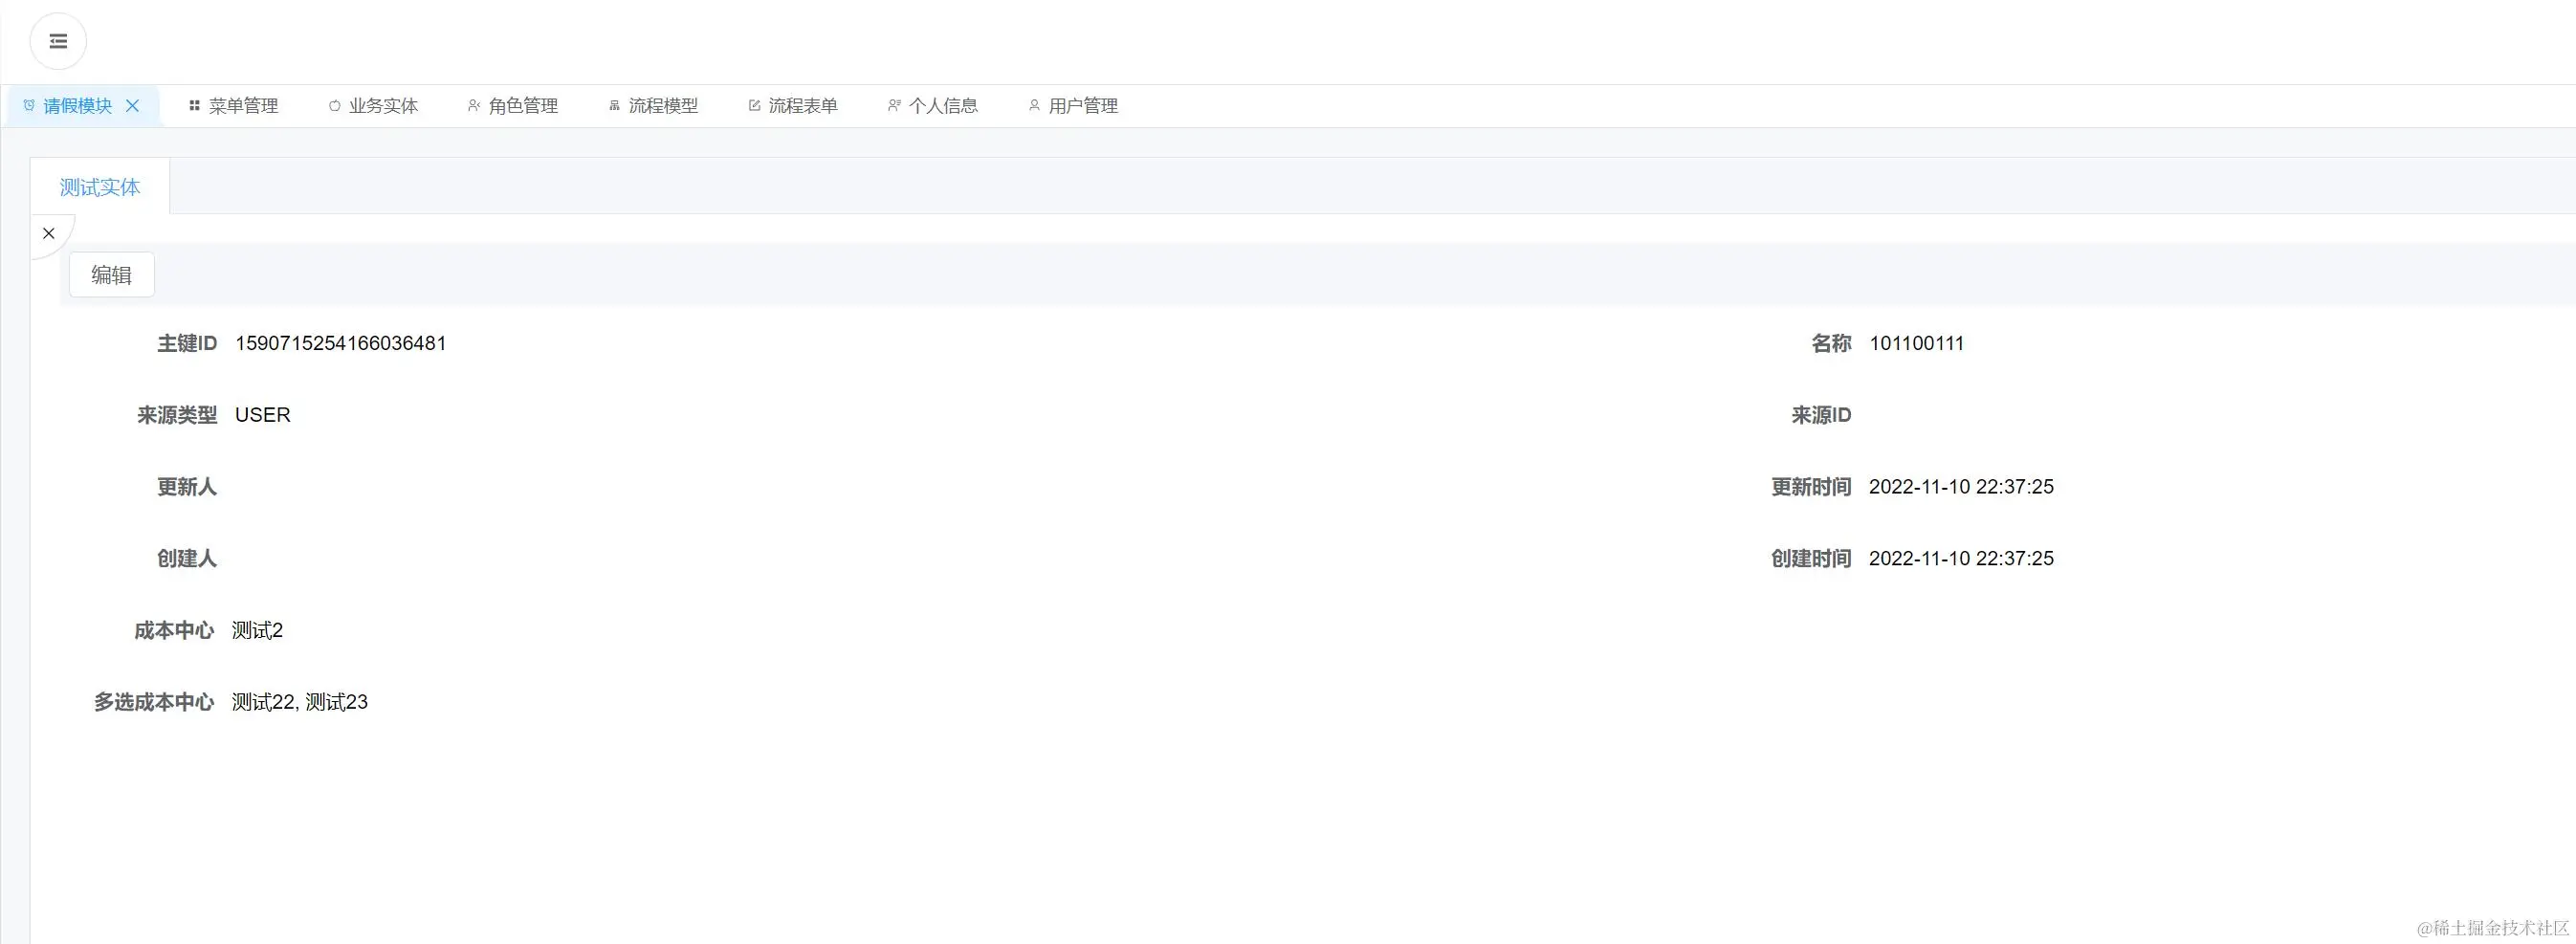
Task: Click the people icon beside 个人信息
Action: (x=894, y=105)
